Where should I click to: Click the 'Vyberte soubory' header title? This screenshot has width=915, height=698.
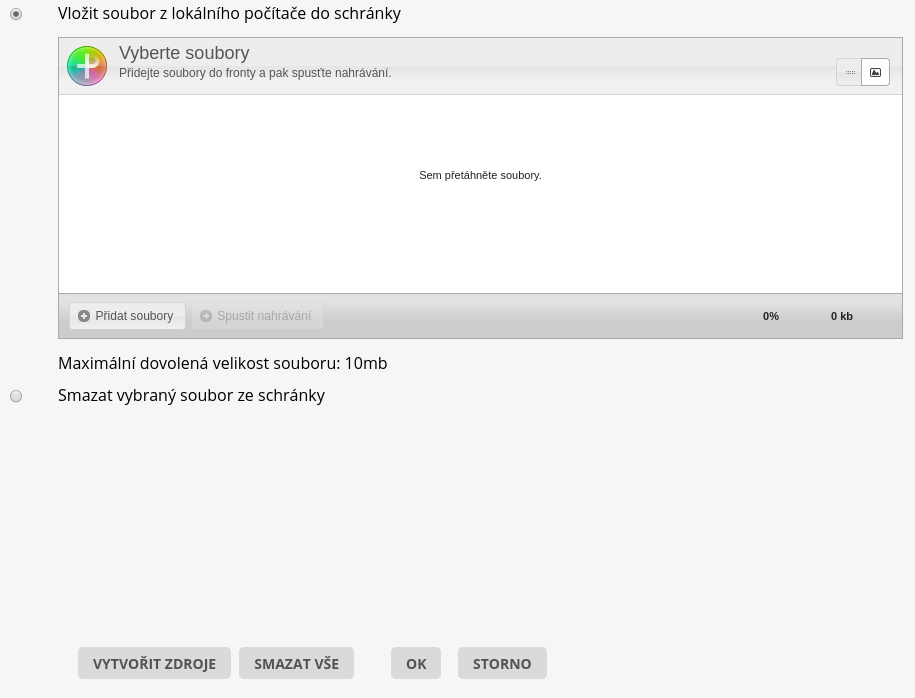[x=184, y=53]
